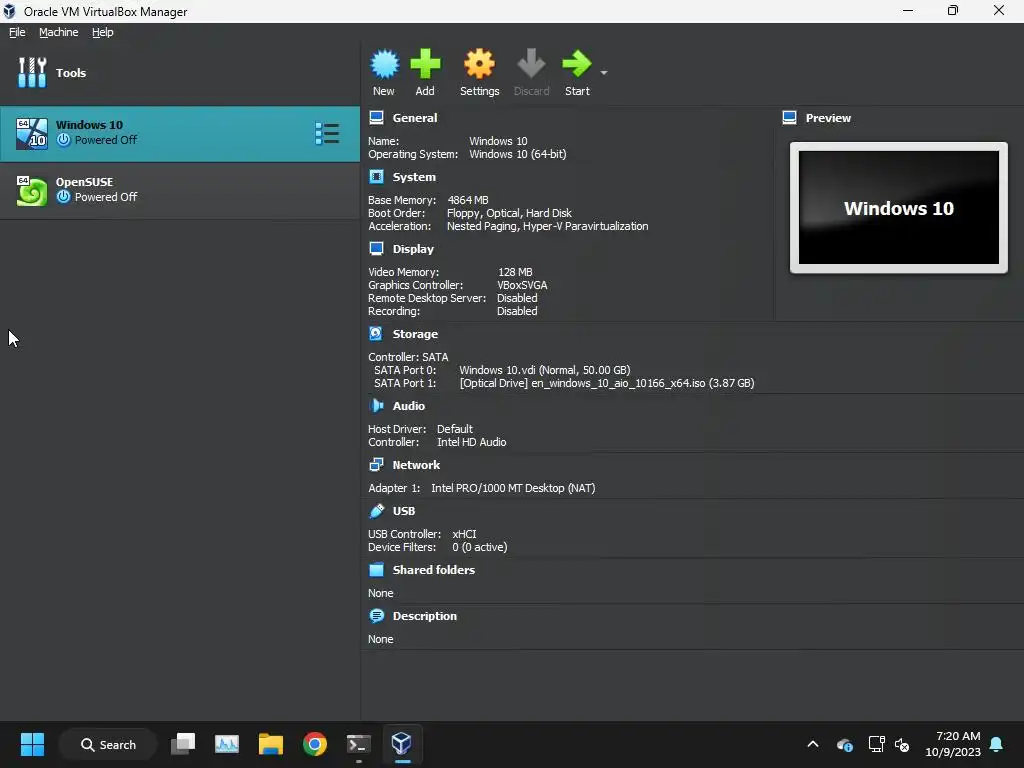The width and height of the screenshot is (1024, 768).
Task: Select the Windows 10 VM icon
Action: click(x=31, y=133)
